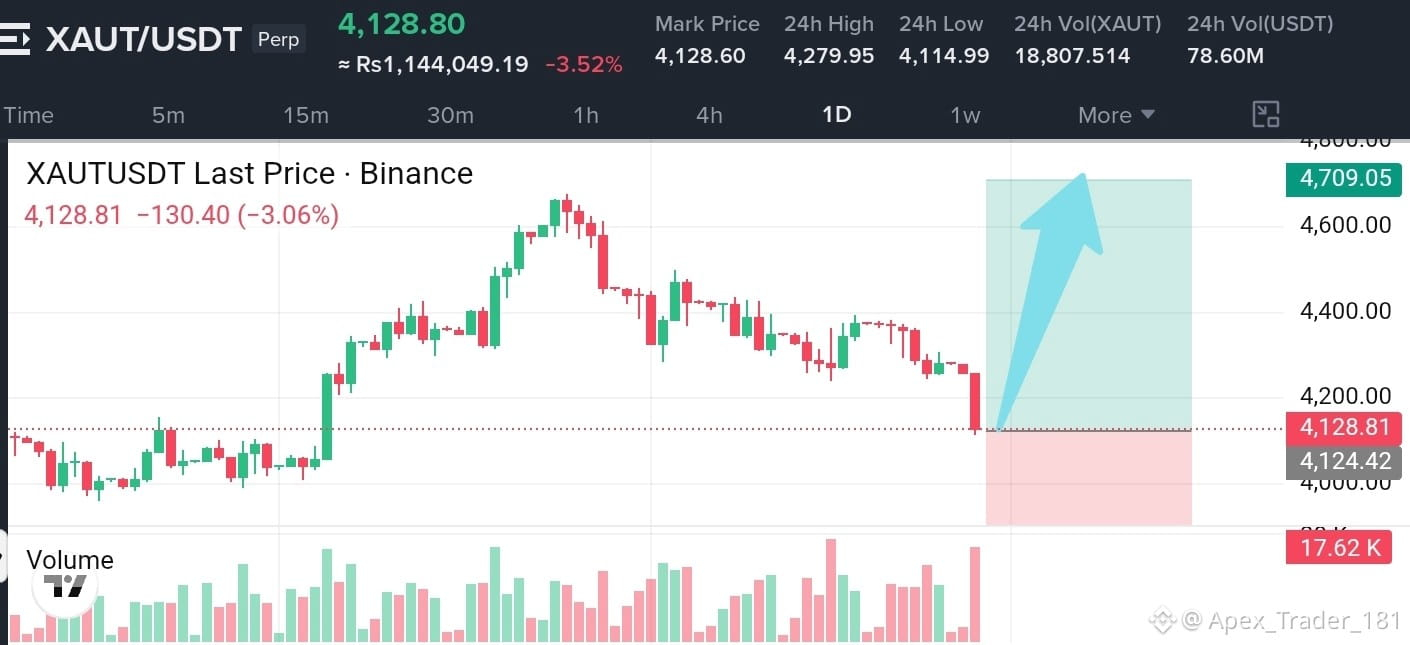
Task: Choose the 30m interval
Action: coord(450,115)
